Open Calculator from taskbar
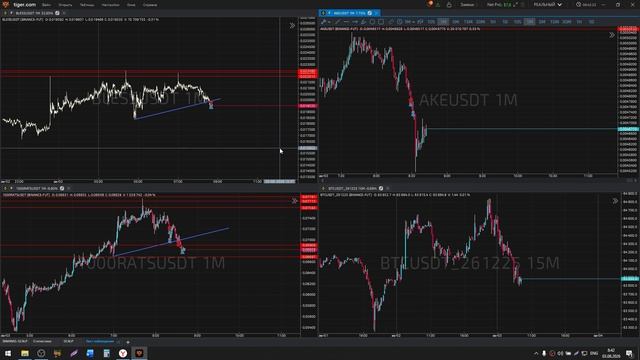Image resolution: width=640 pixels, height=360 pixels. click(x=107, y=353)
